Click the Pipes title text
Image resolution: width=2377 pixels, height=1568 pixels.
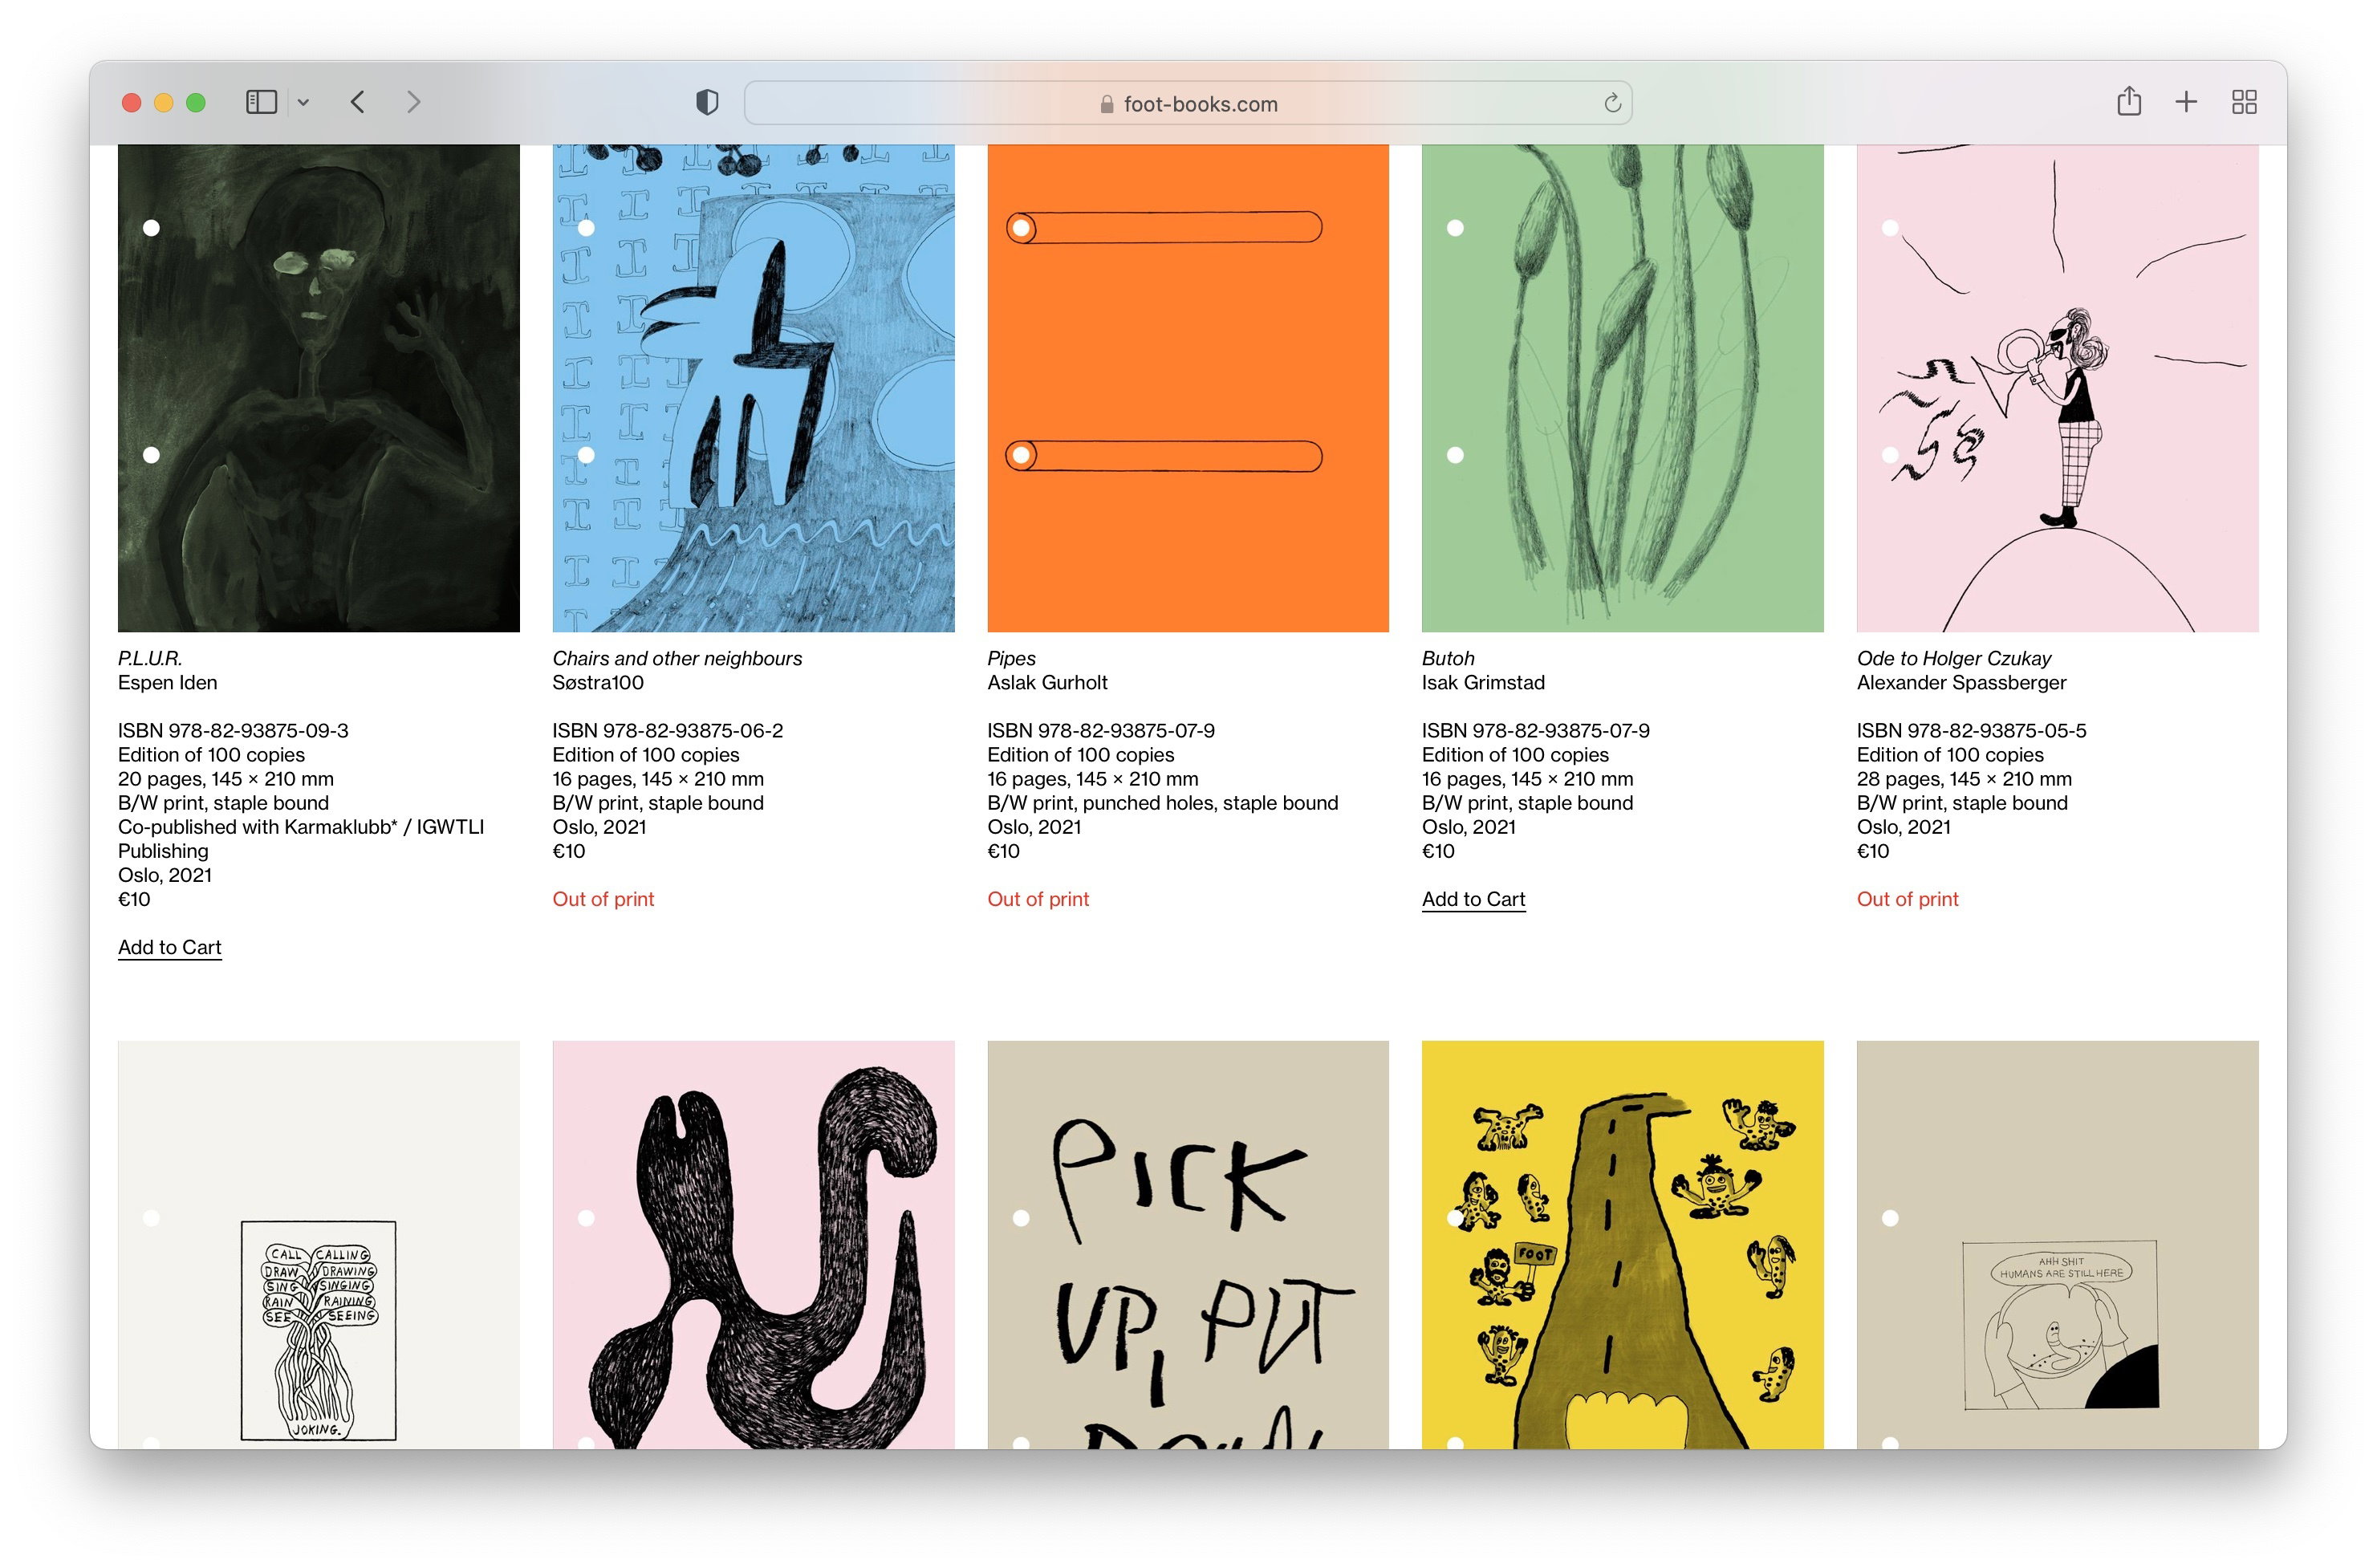click(1011, 658)
